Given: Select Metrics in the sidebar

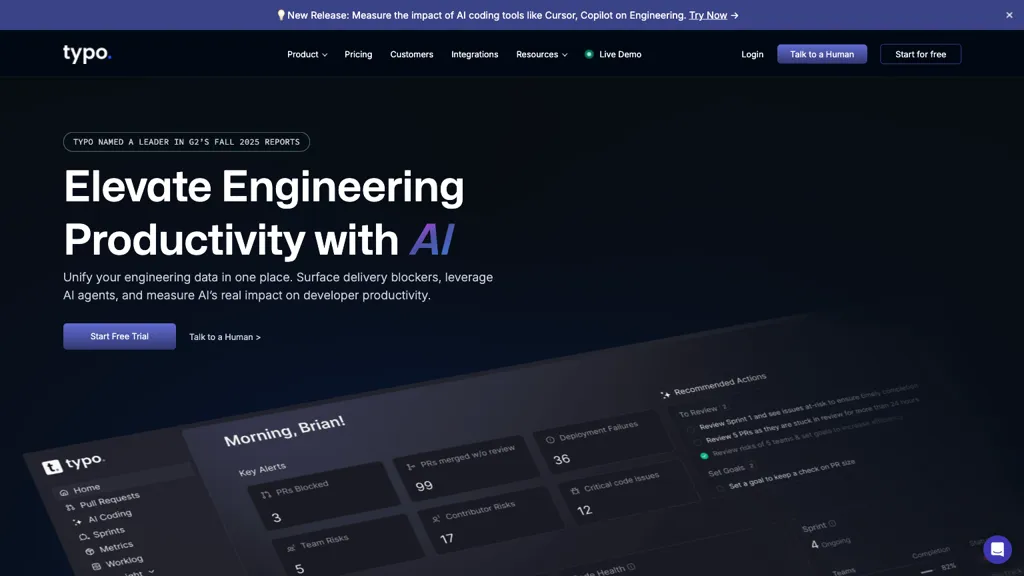Looking at the screenshot, I should click(x=114, y=548).
